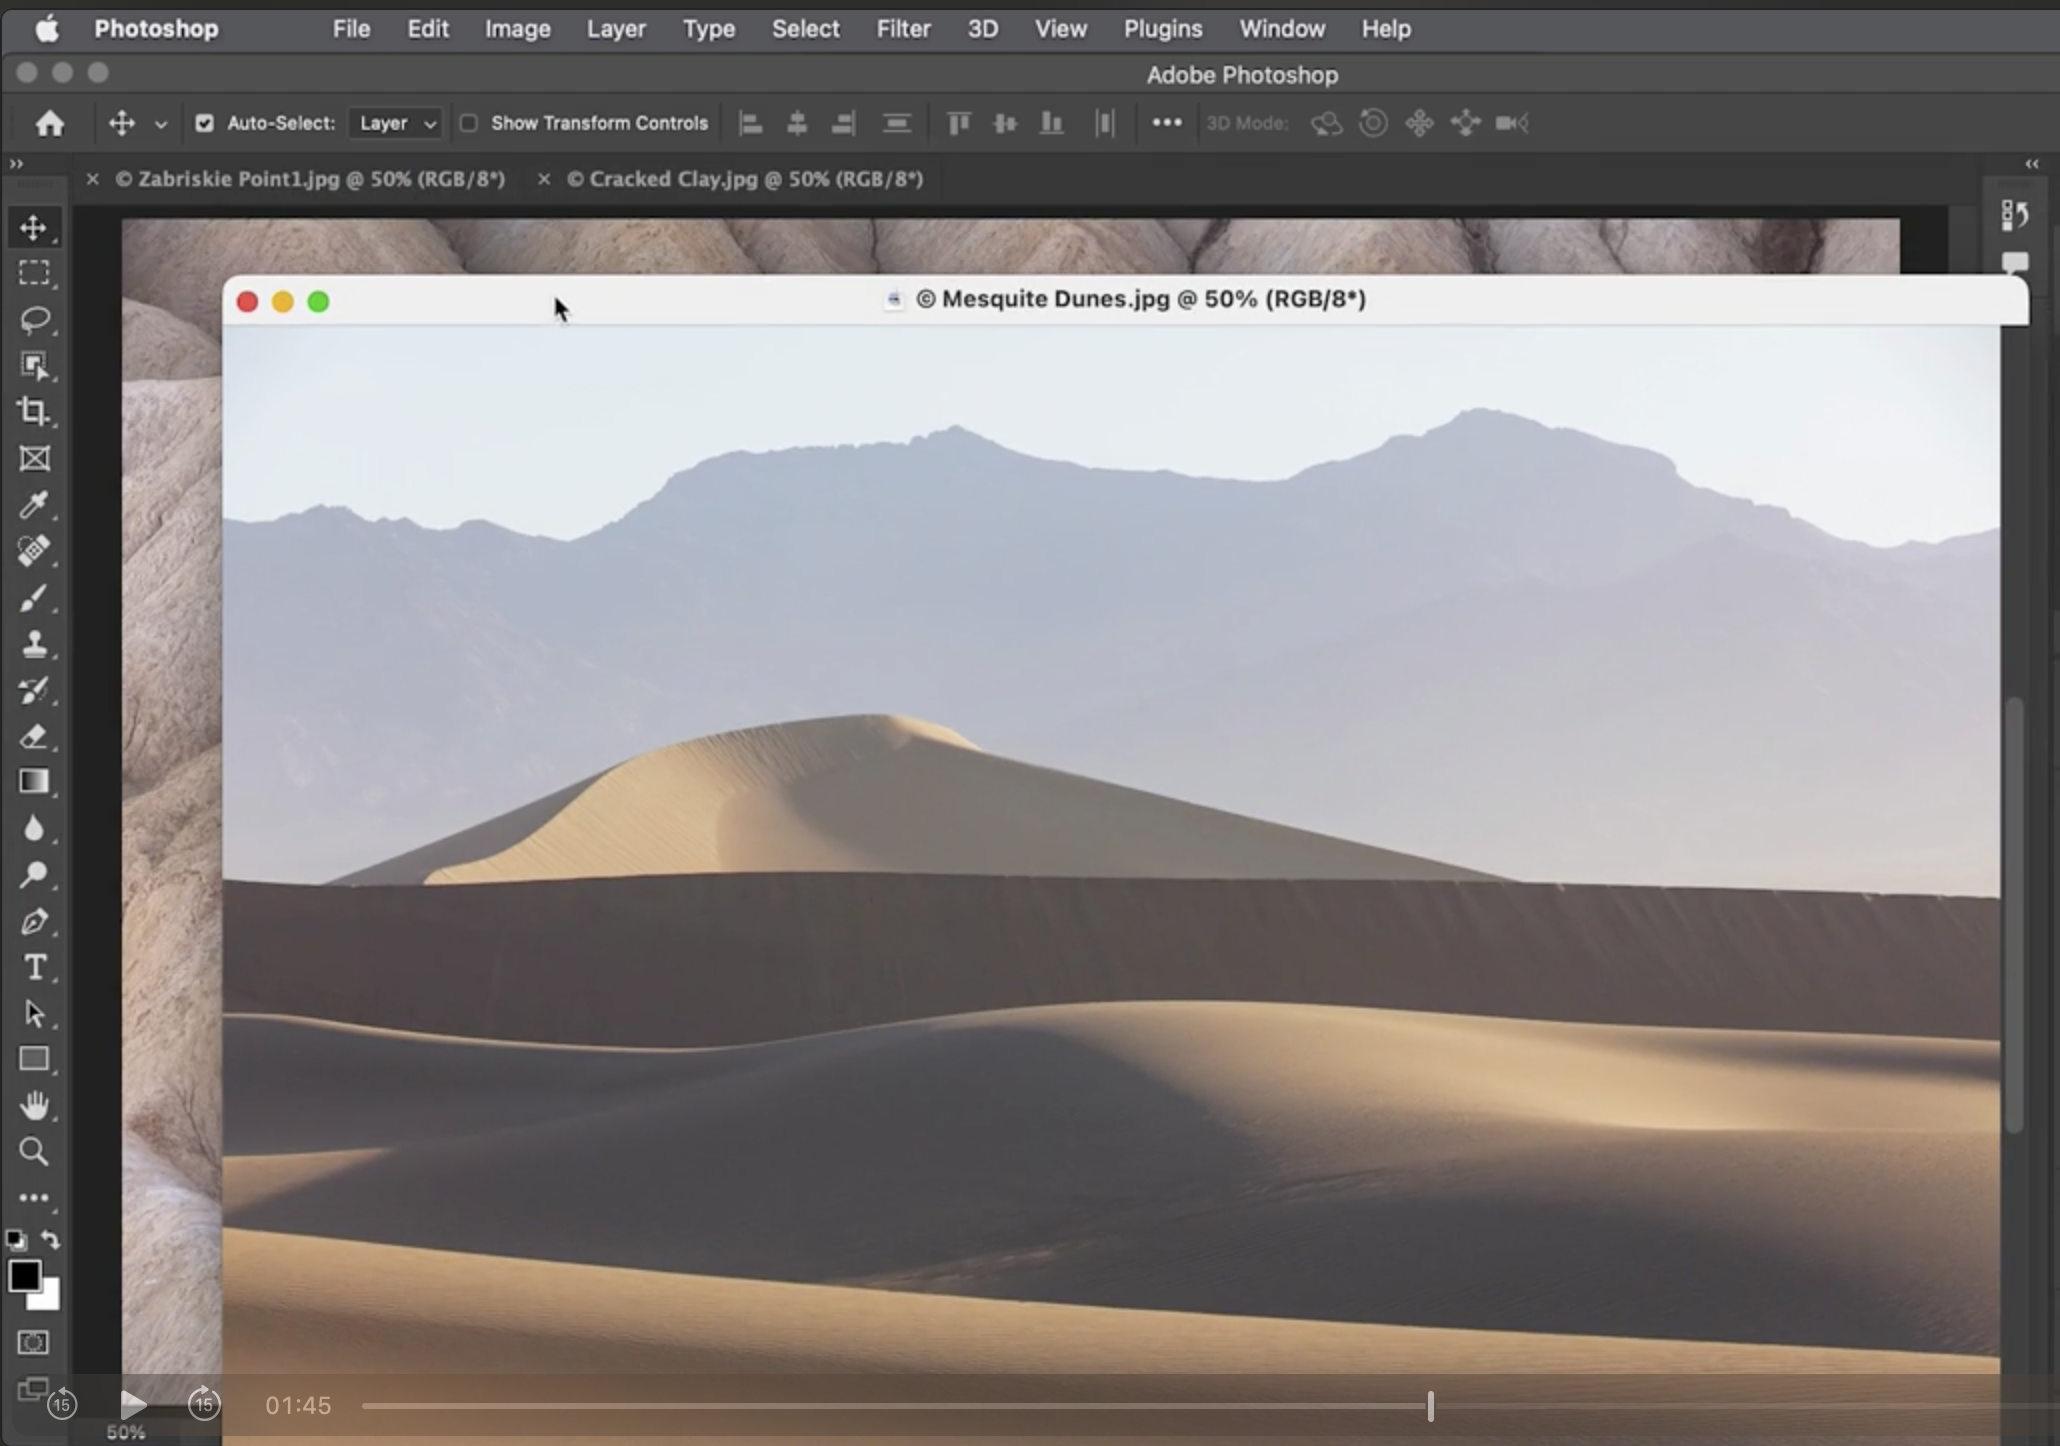This screenshot has height=1446, width=2060.
Task: Enable Show Transform Controls checkbox
Action: coord(468,123)
